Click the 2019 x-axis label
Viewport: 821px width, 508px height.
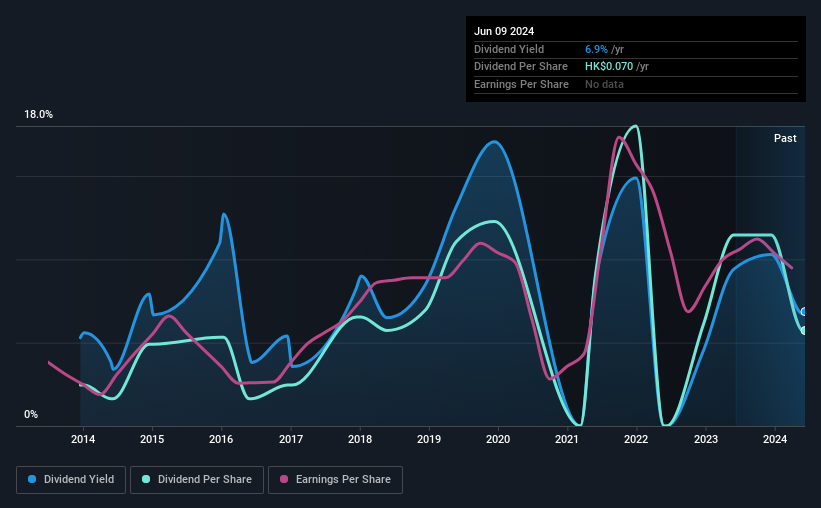429,439
